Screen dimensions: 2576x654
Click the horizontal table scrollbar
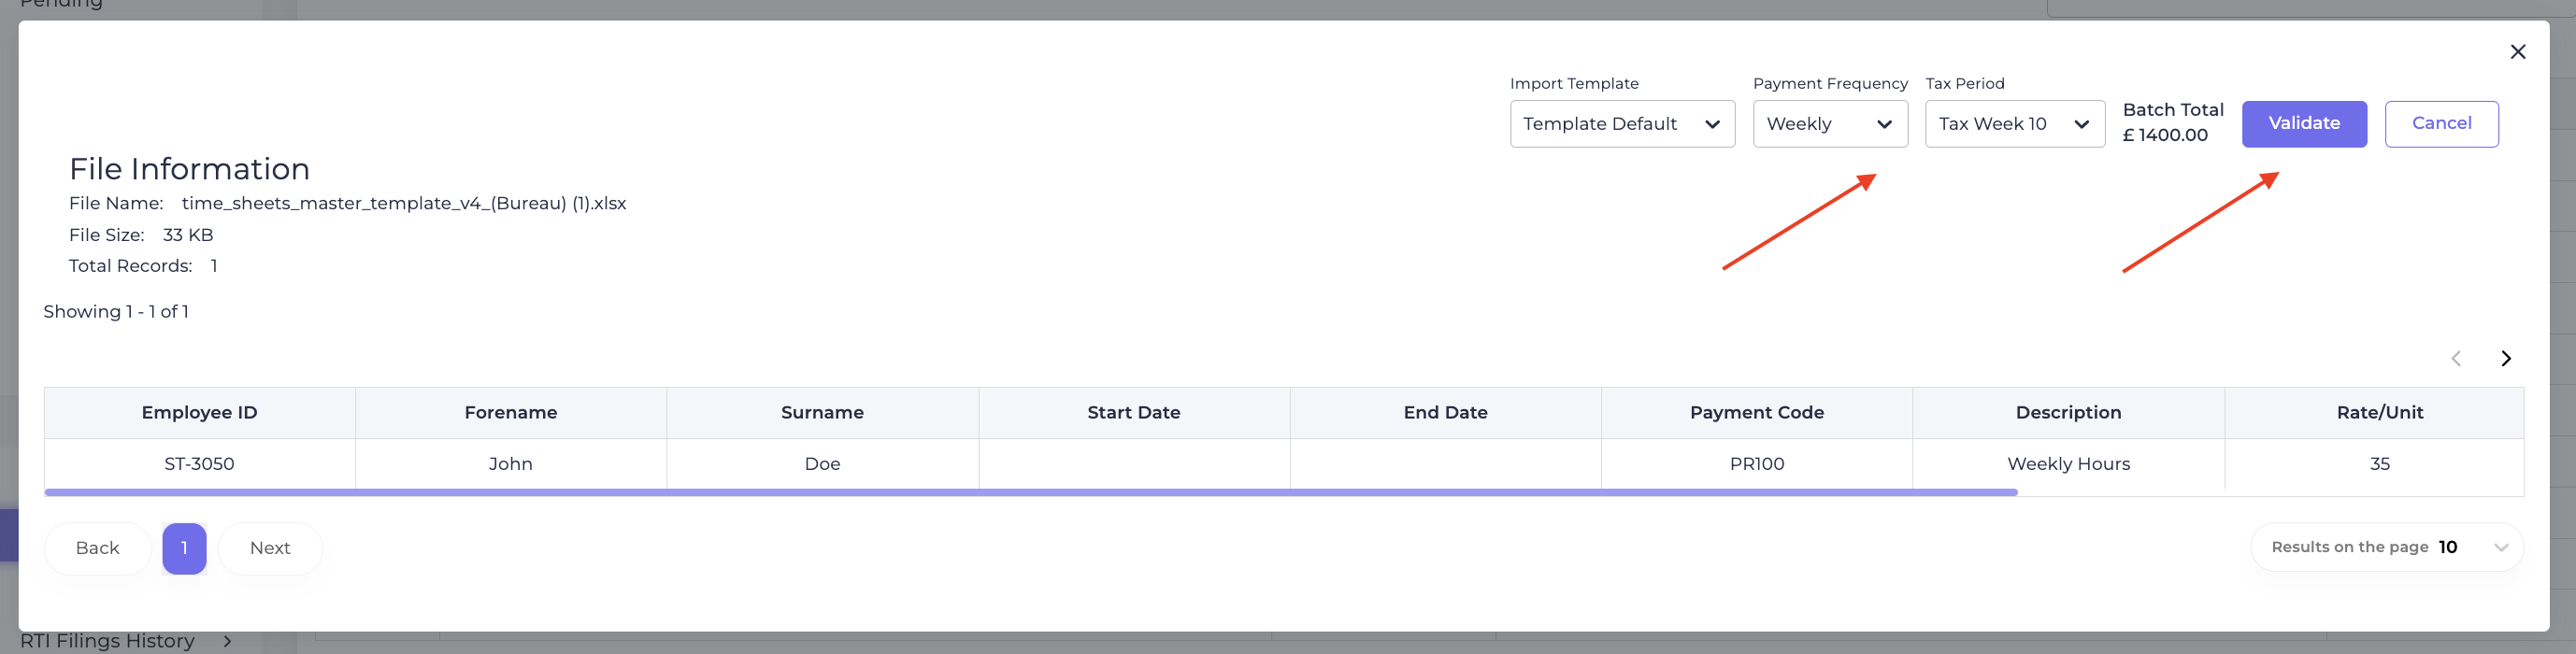(1030, 492)
